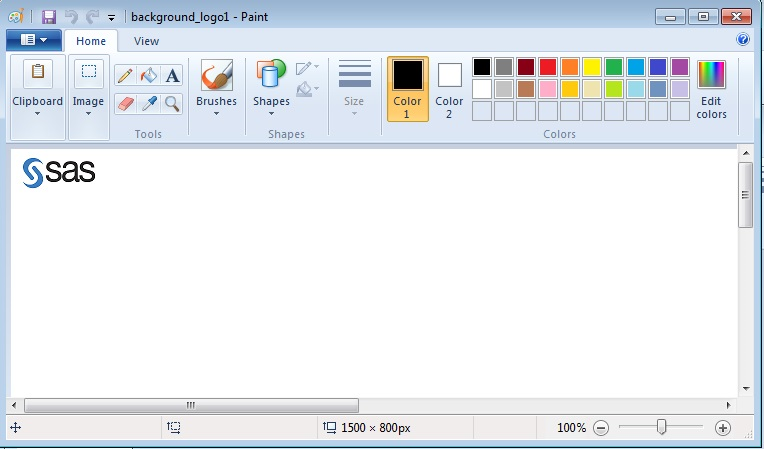
Task: Click the Edit colors button
Action: tap(711, 88)
